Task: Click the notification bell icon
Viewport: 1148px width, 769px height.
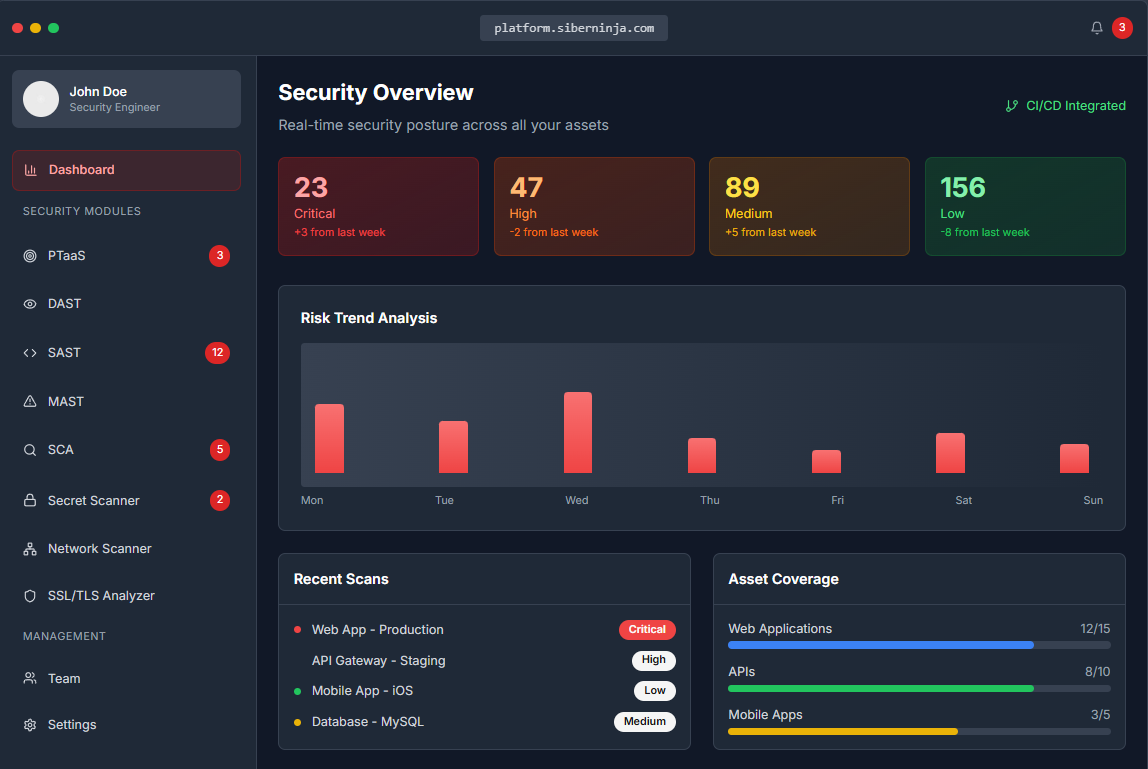Action: click(1096, 28)
